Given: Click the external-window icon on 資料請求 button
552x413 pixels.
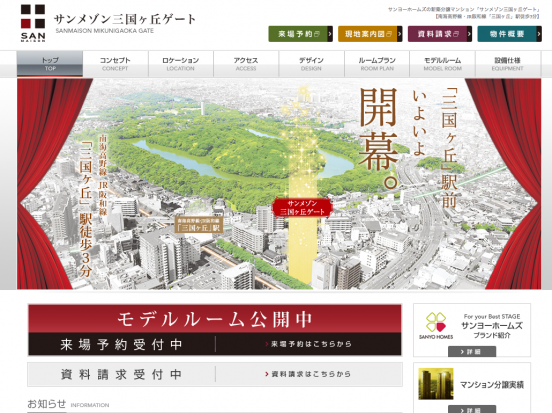Looking at the screenshot, I should tap(456, 34).
